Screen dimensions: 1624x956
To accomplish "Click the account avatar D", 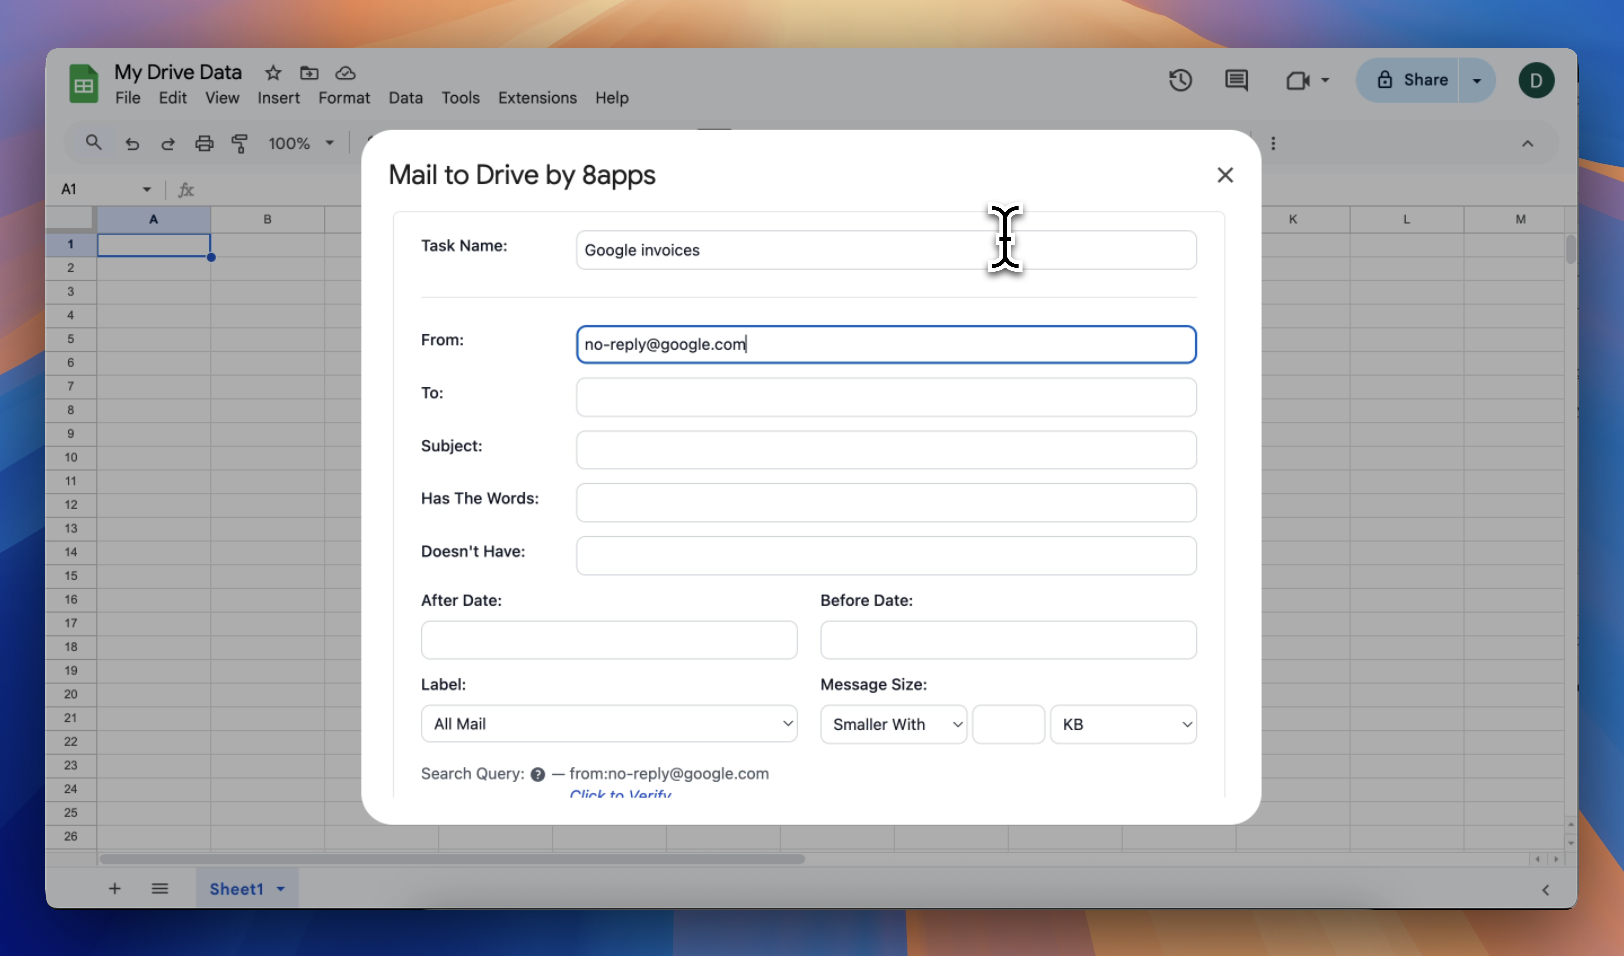I will [1536, 80].
